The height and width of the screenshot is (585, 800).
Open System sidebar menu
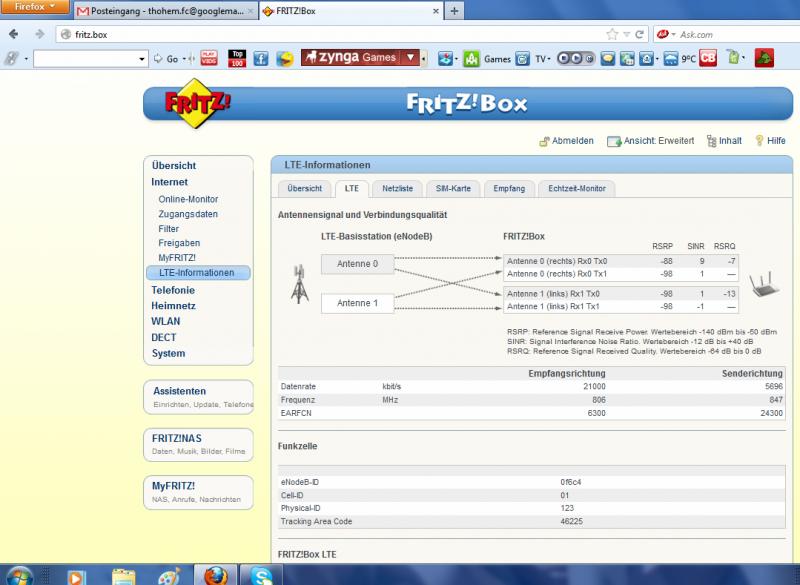168,353
